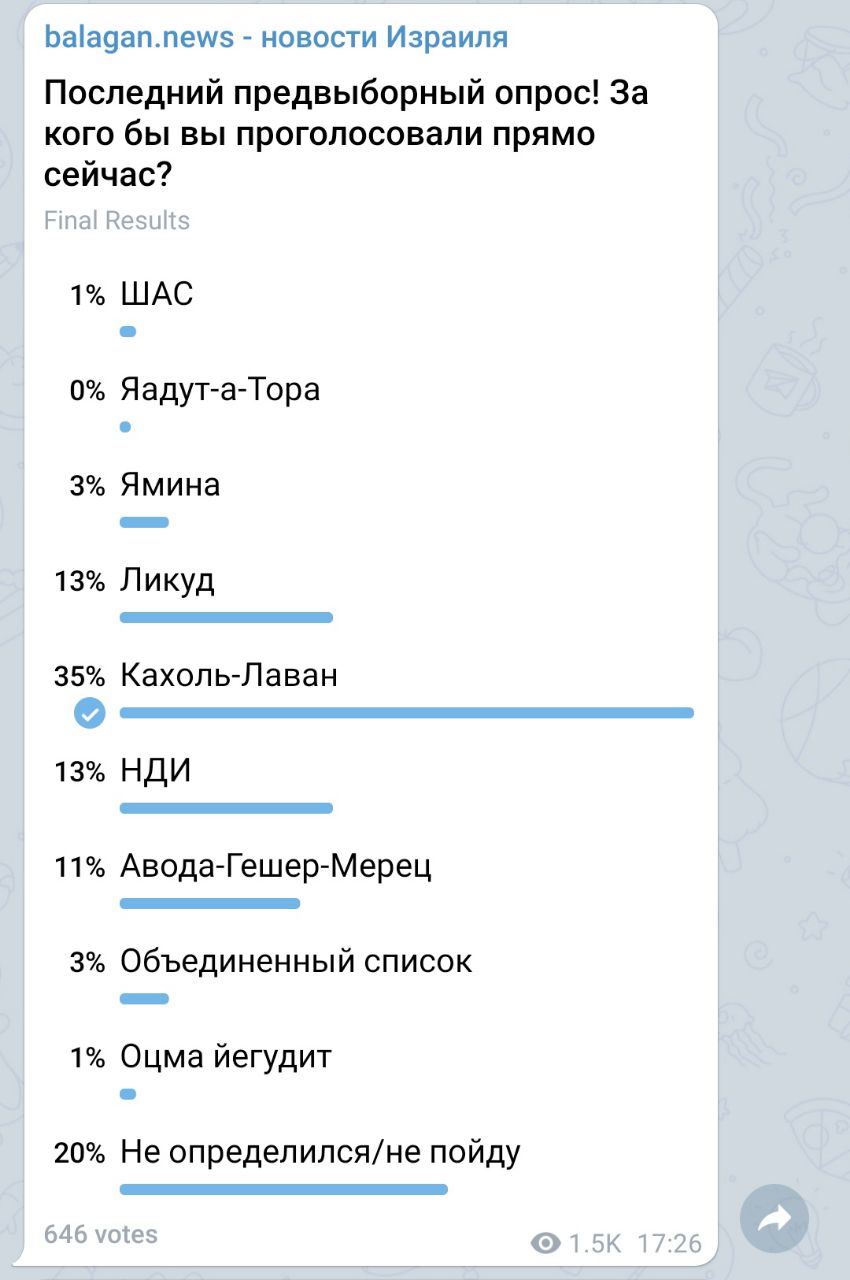Click the Ямина poll option
Screen dimensions: 850x1280
[x=170, y=485]
